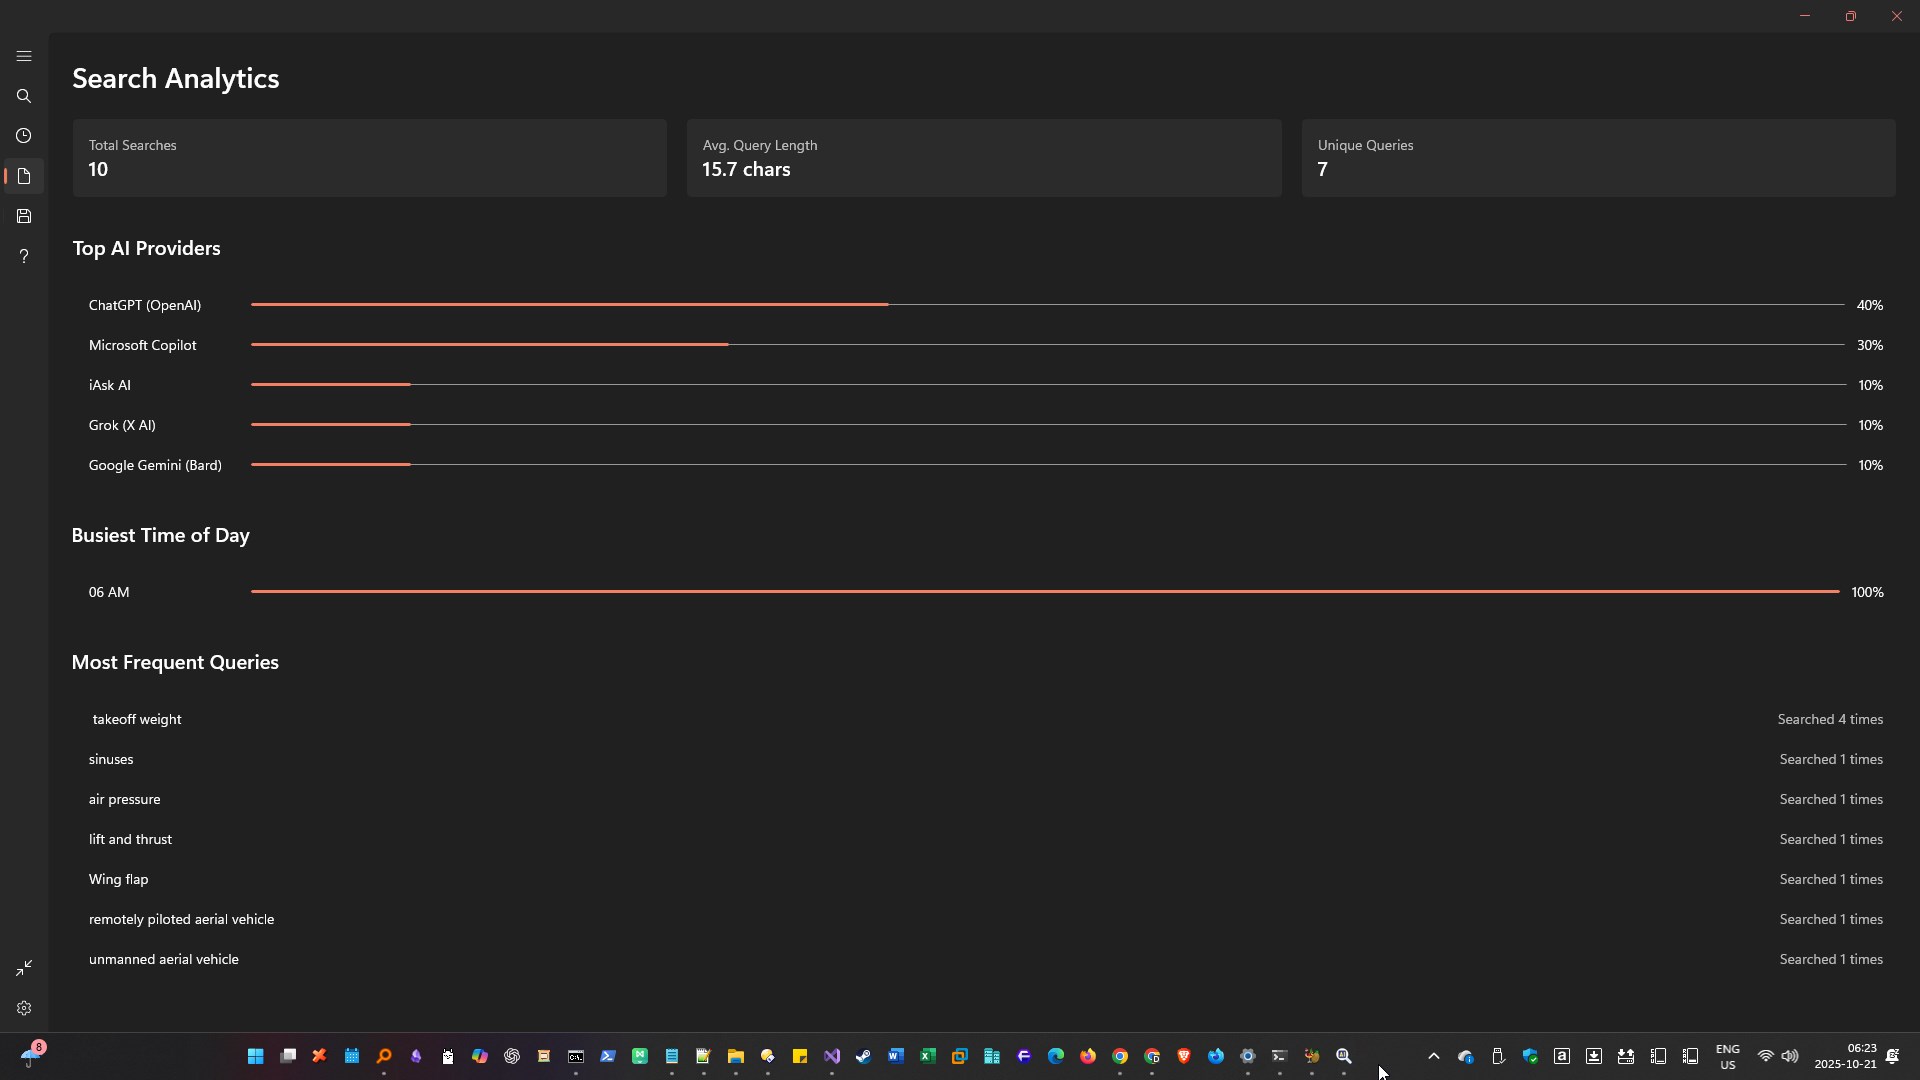This screenshot has height=1080, width=1920.
Task: Click the compact mode arrows icon
Action: (24, 968)
